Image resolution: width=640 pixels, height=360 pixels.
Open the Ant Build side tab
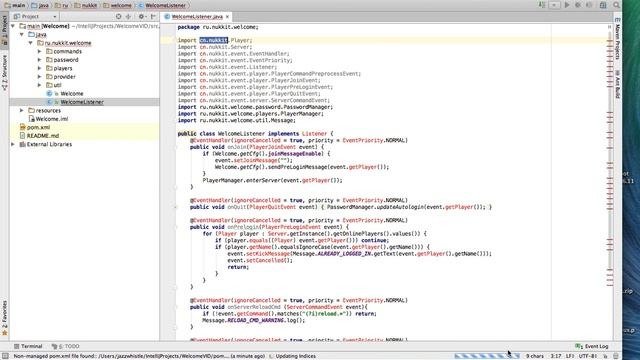pyautogui.click(x=618, y=84)
